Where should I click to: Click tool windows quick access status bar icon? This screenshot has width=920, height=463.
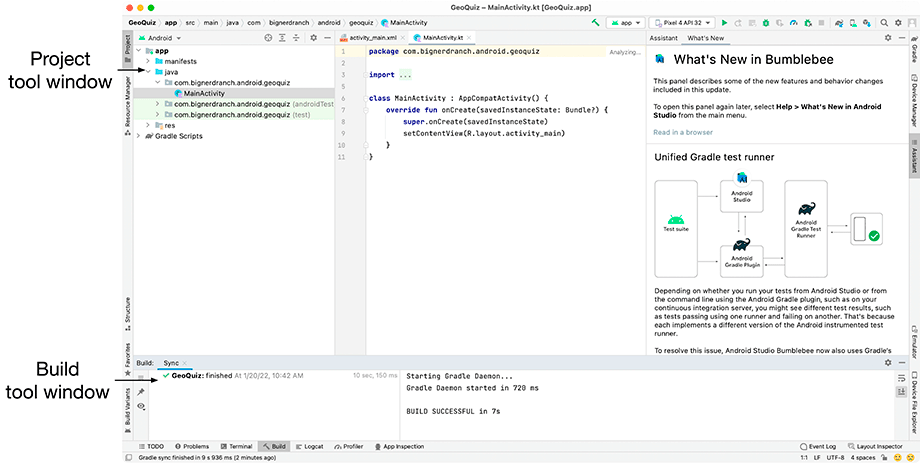(x=129, y=457)
